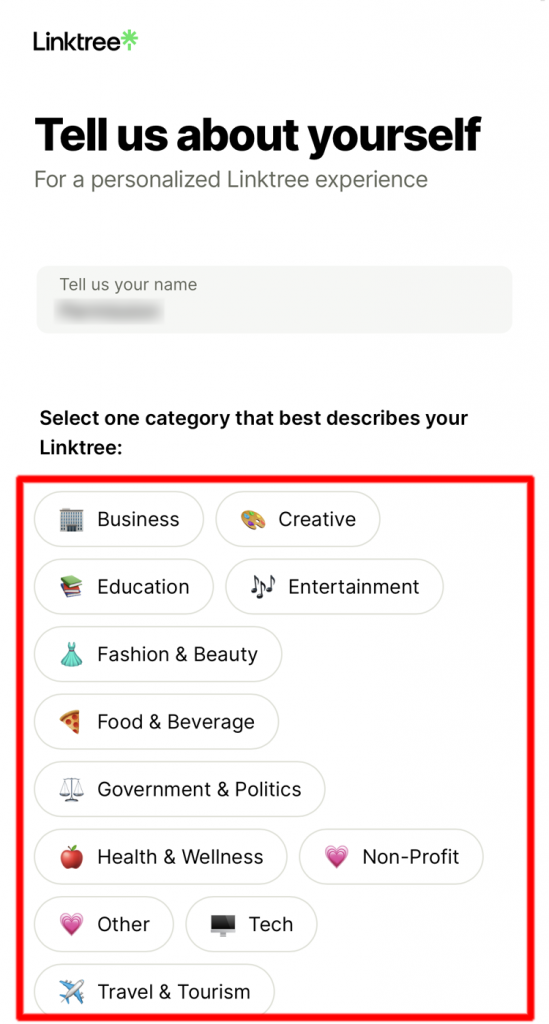Choose the Other category pill

(104, 924)
